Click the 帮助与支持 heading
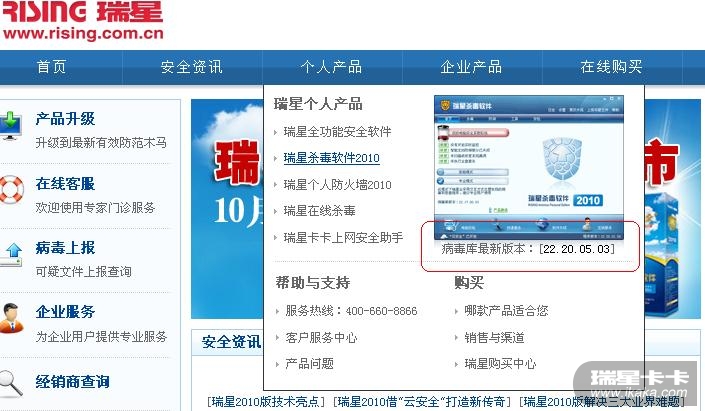This screenshot has width=705, height=411. click(x=312, y=283)
